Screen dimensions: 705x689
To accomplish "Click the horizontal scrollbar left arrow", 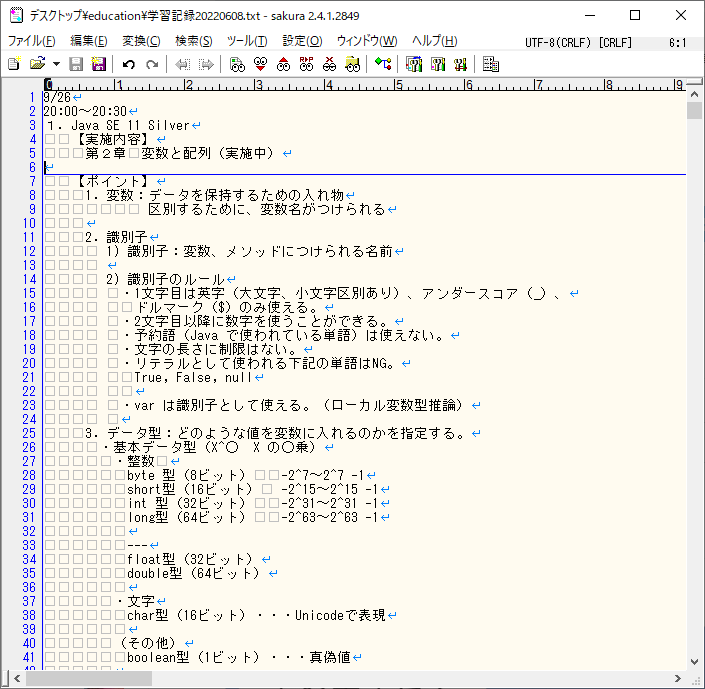I will click(x=17, y=678).
